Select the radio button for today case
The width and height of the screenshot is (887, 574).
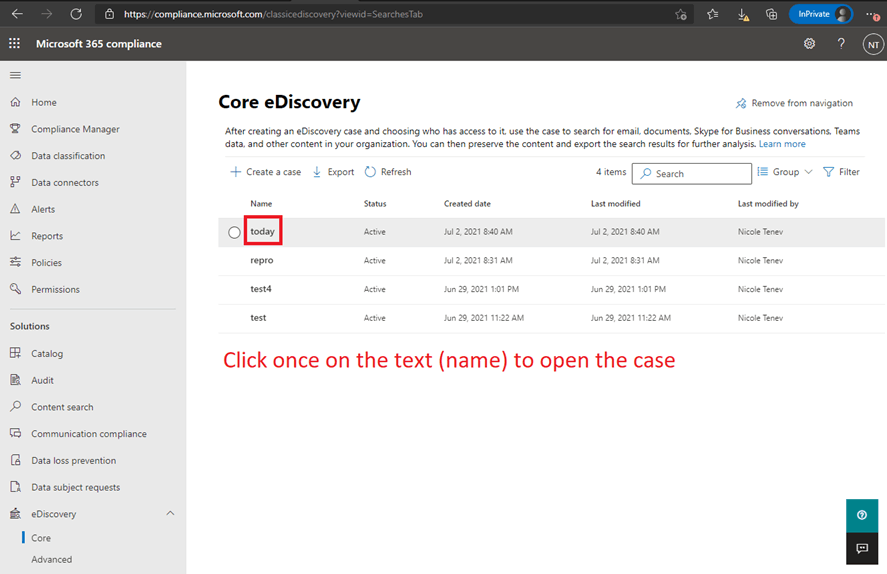(234, 232)
